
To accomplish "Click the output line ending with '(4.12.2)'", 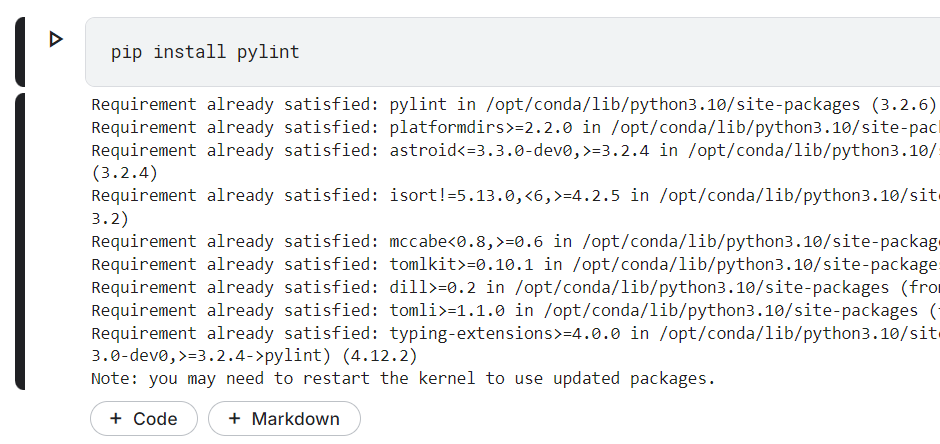I will click(x=254, y=356).
